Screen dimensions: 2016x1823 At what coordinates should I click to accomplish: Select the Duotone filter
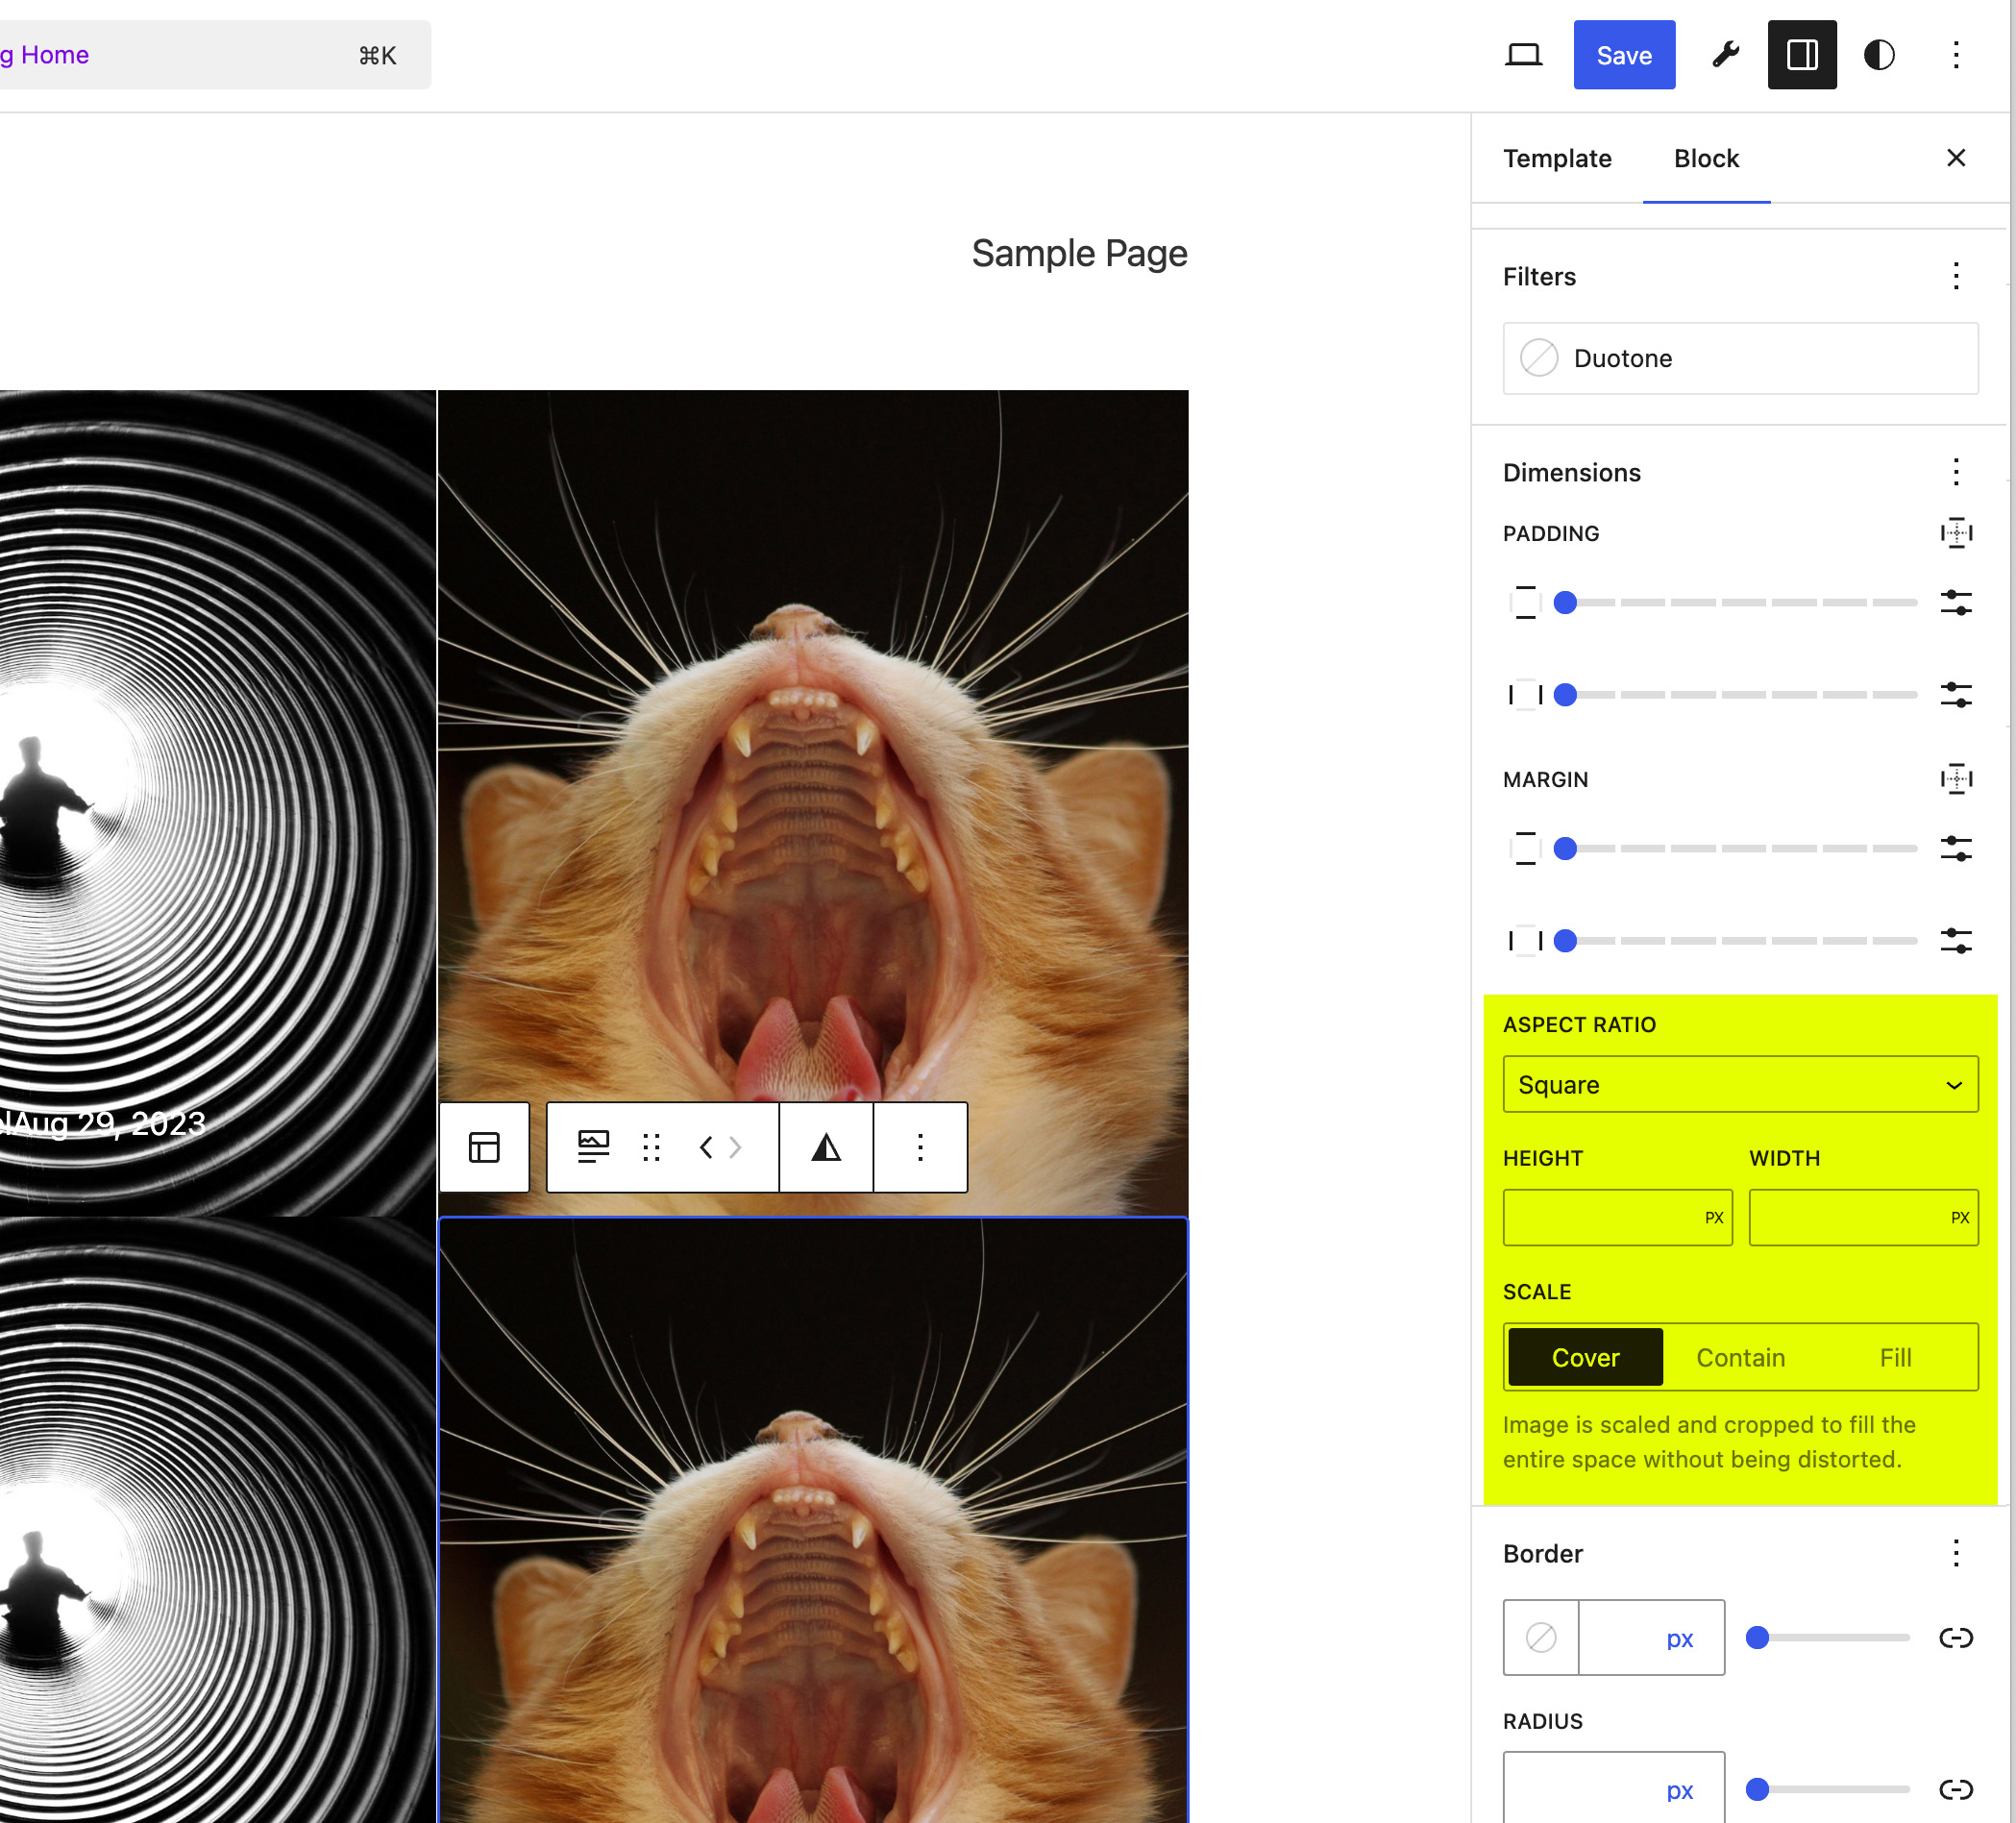pos(1740,358)
